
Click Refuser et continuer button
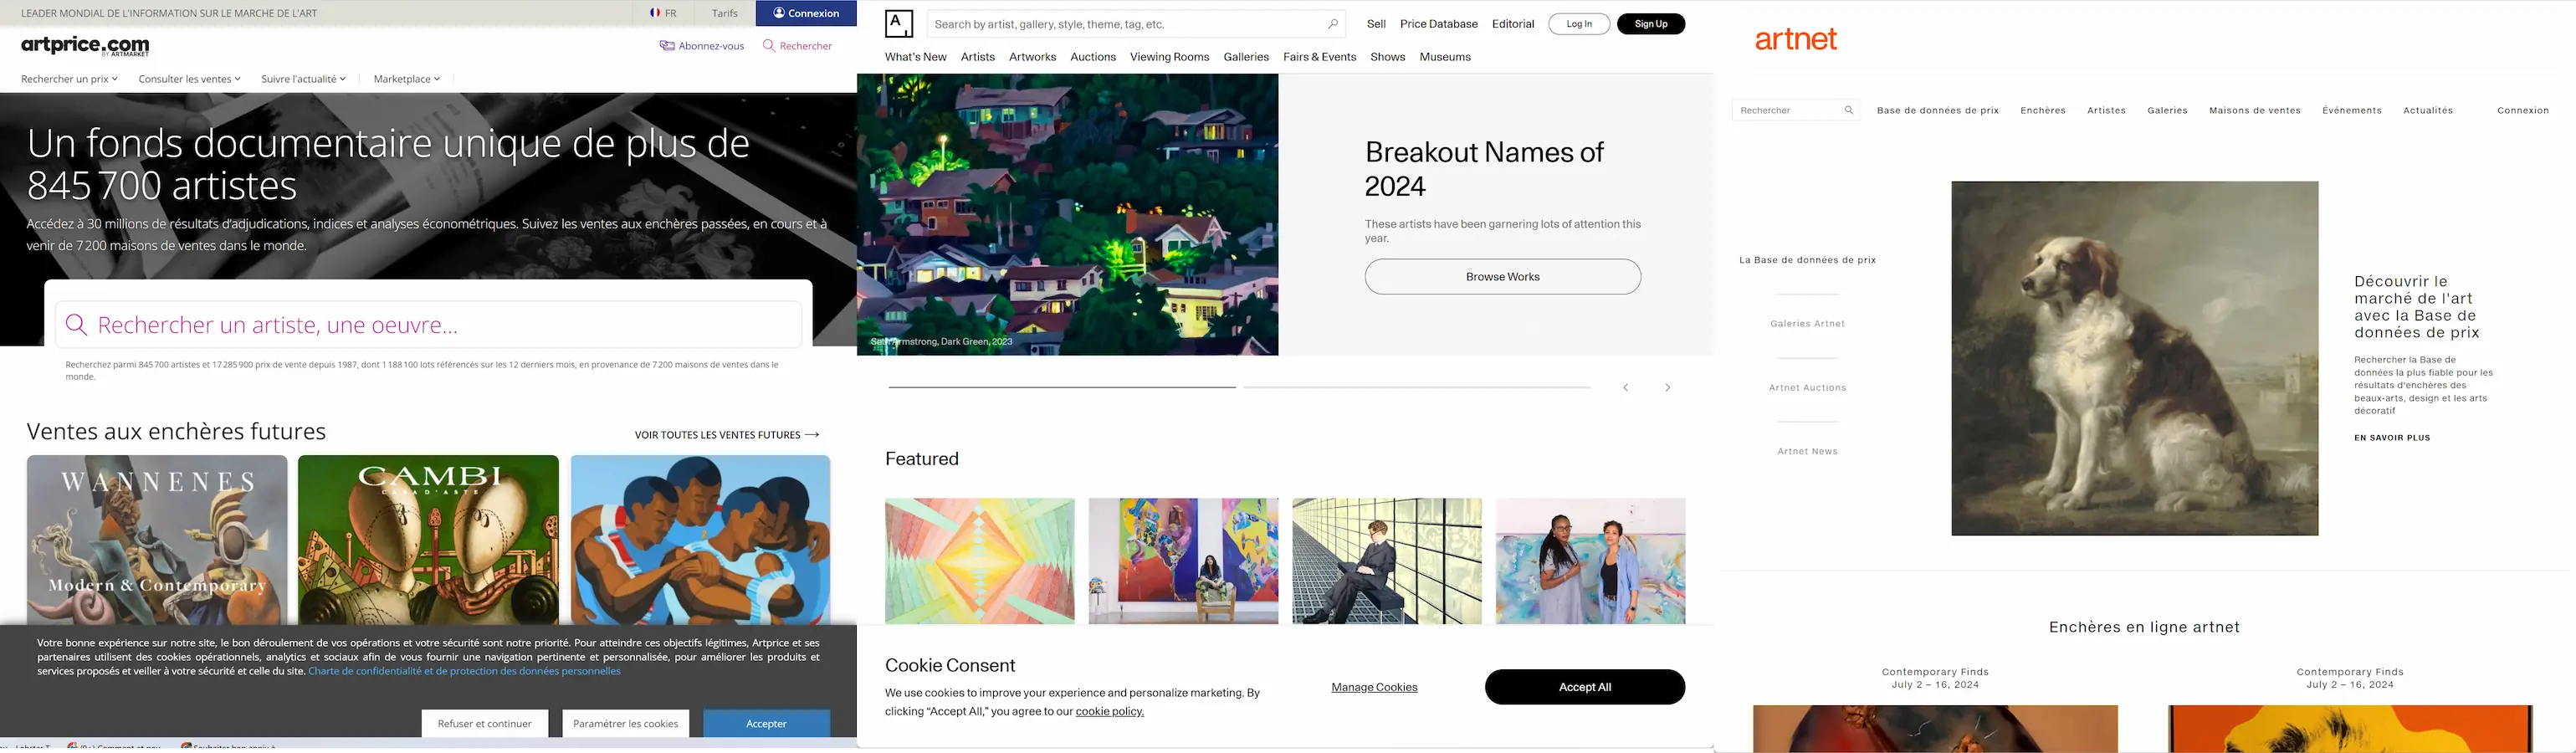[484, 724]
